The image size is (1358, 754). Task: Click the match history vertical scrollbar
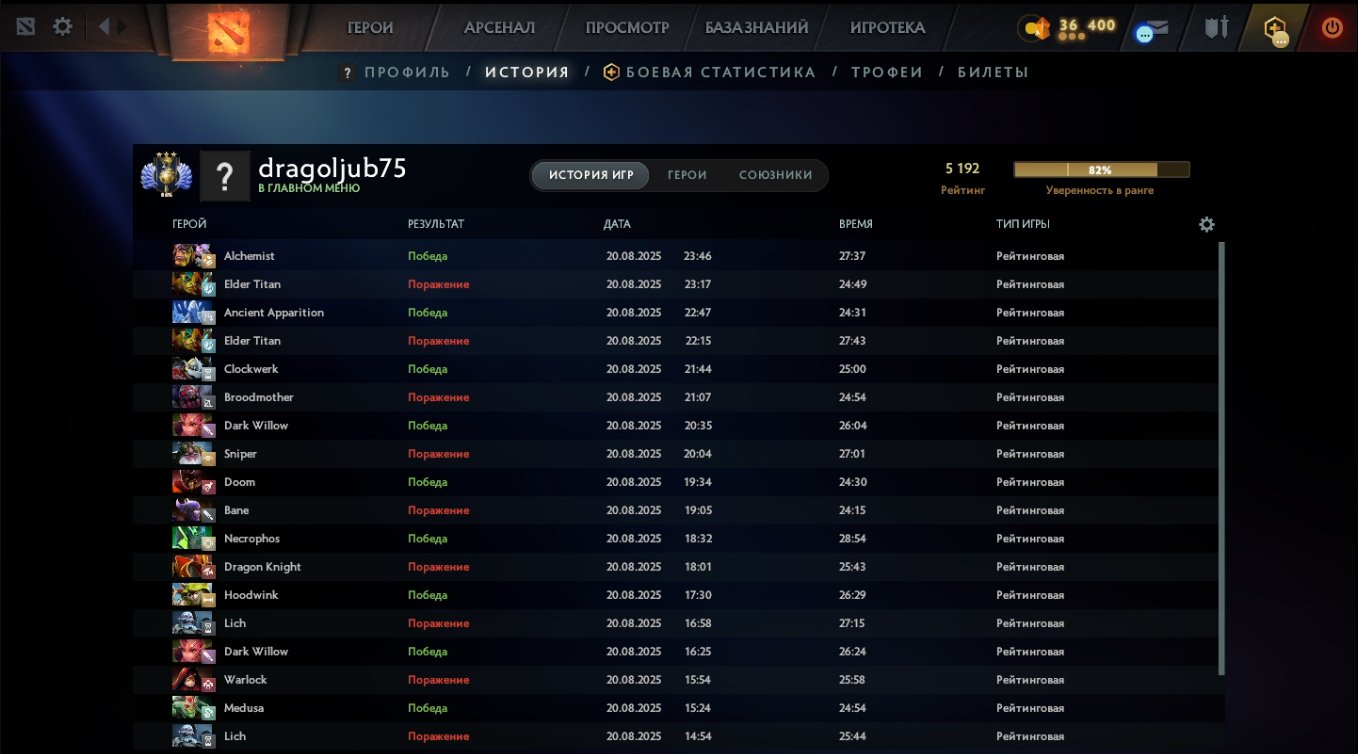pos(1221,458)
